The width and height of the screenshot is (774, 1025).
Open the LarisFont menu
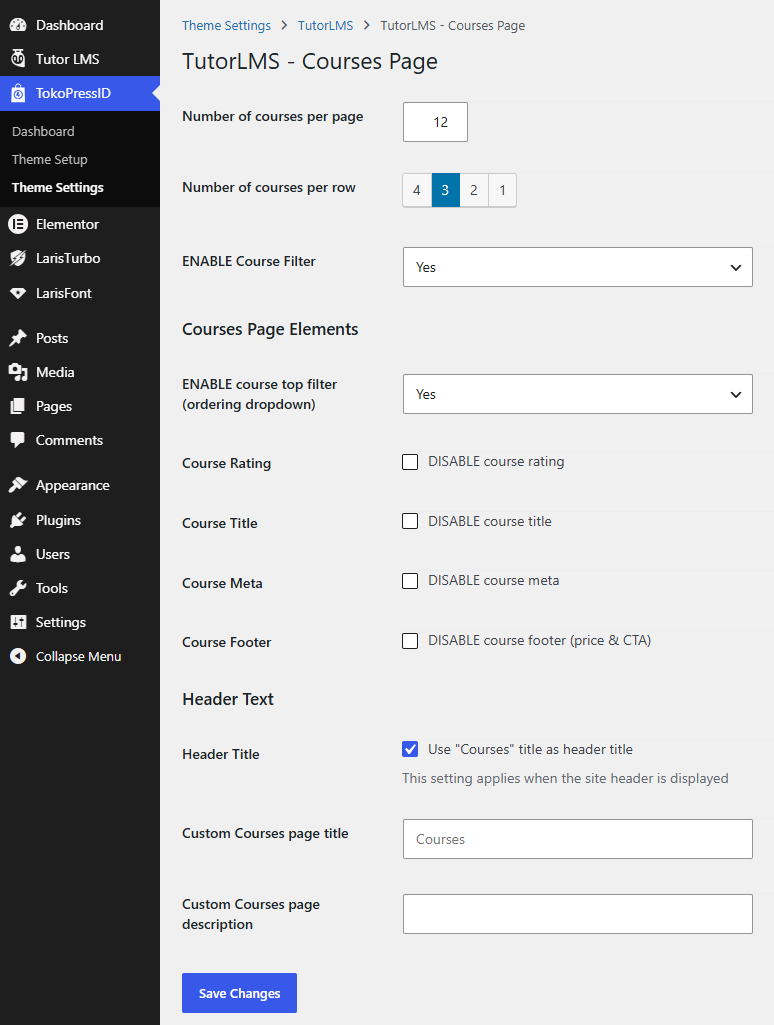tap(80, 293)
